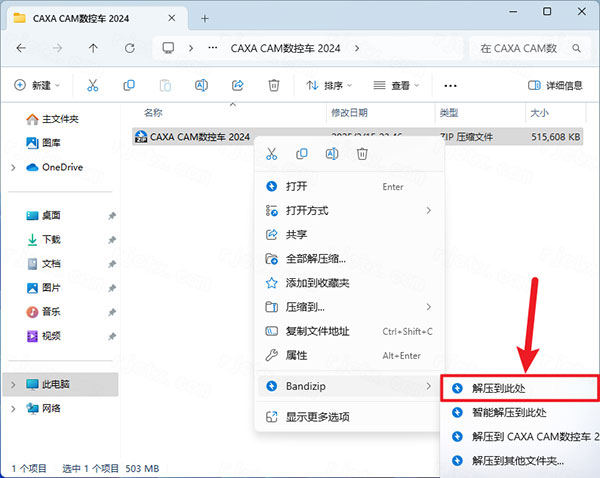Close the CAXA CAM数控车 2024 tab
Image resolution: width=600 pixels, height=478 pixels.
click(x=172, y=18)
